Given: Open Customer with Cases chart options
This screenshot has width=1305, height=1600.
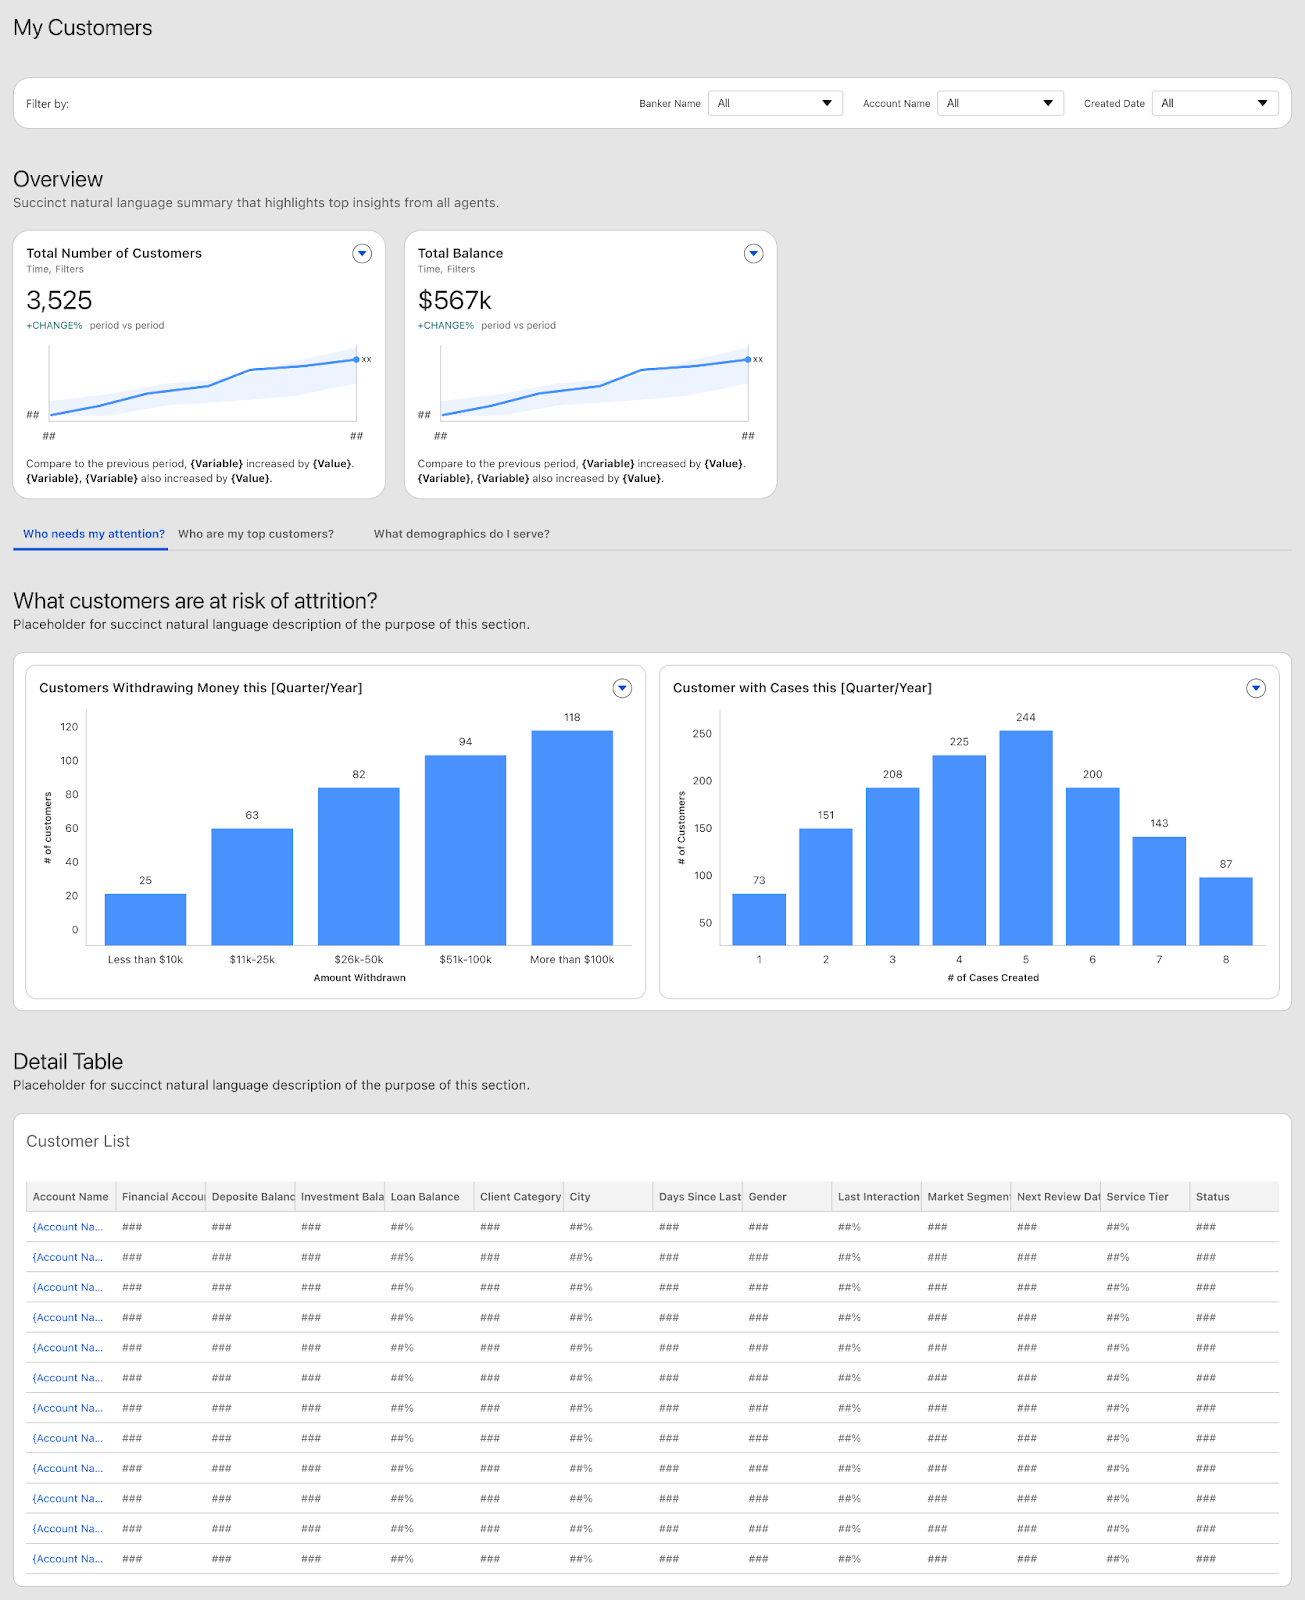Looking at the screenshot, I should [x=1256, y=688].
